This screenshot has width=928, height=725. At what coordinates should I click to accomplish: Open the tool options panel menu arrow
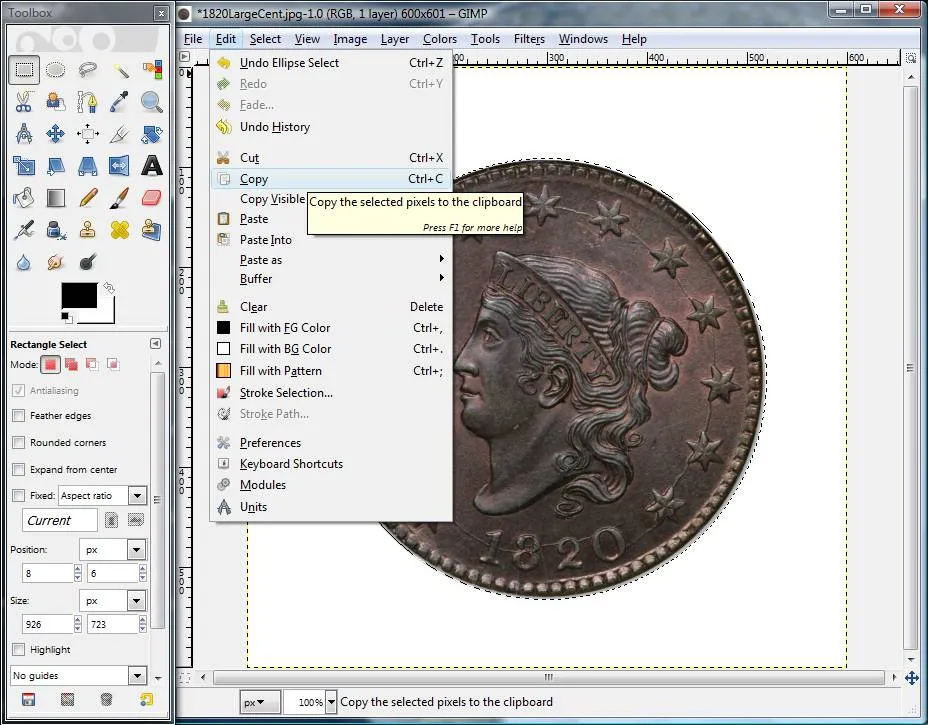point(155,344)
